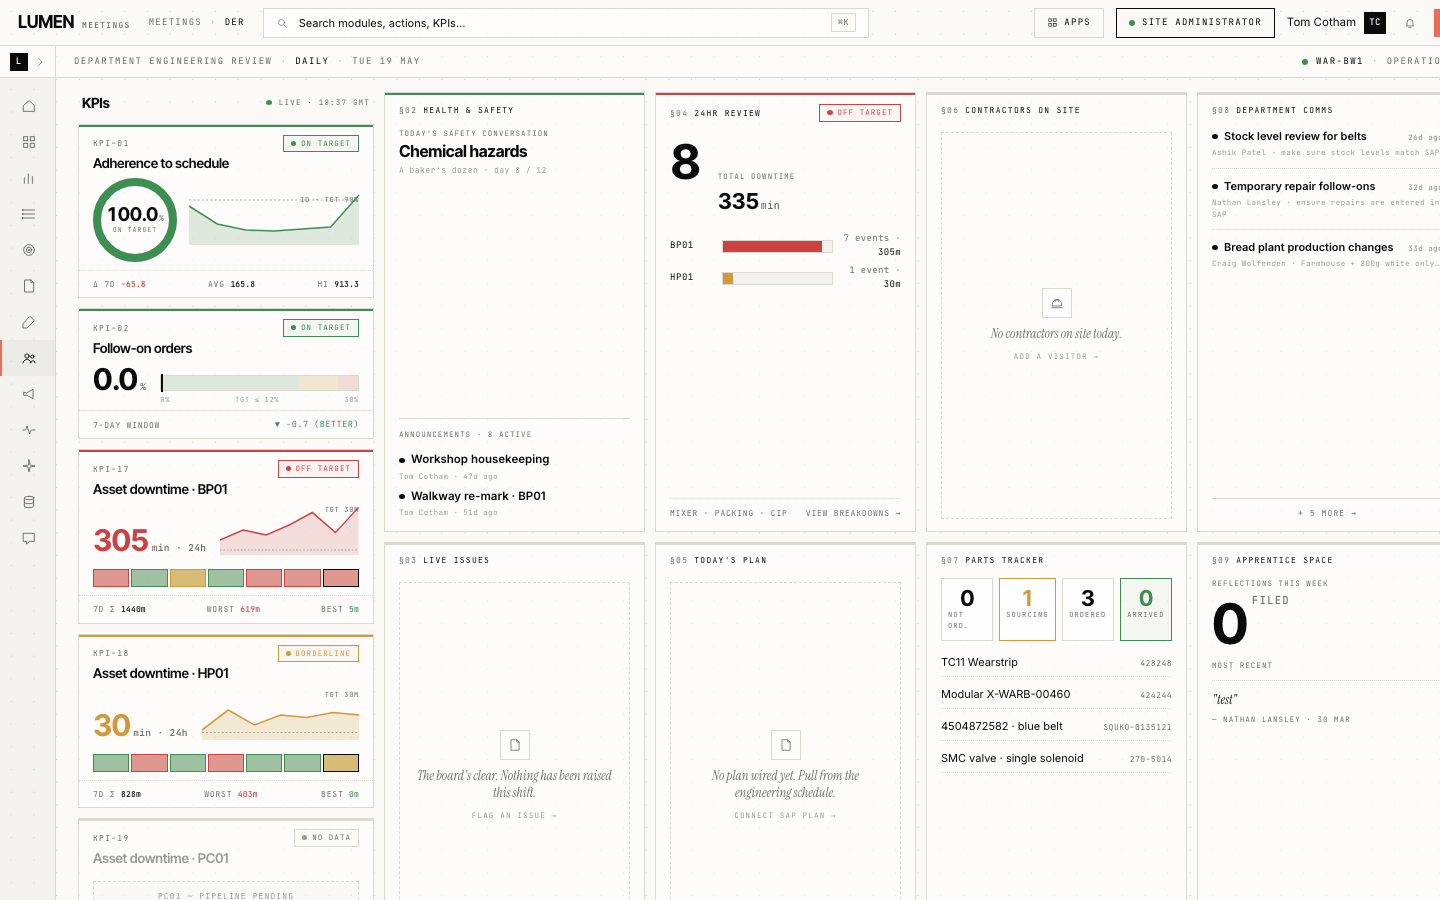Open the pulse activity icon in sidebar

pyautogui.click(x=29, y=430)
